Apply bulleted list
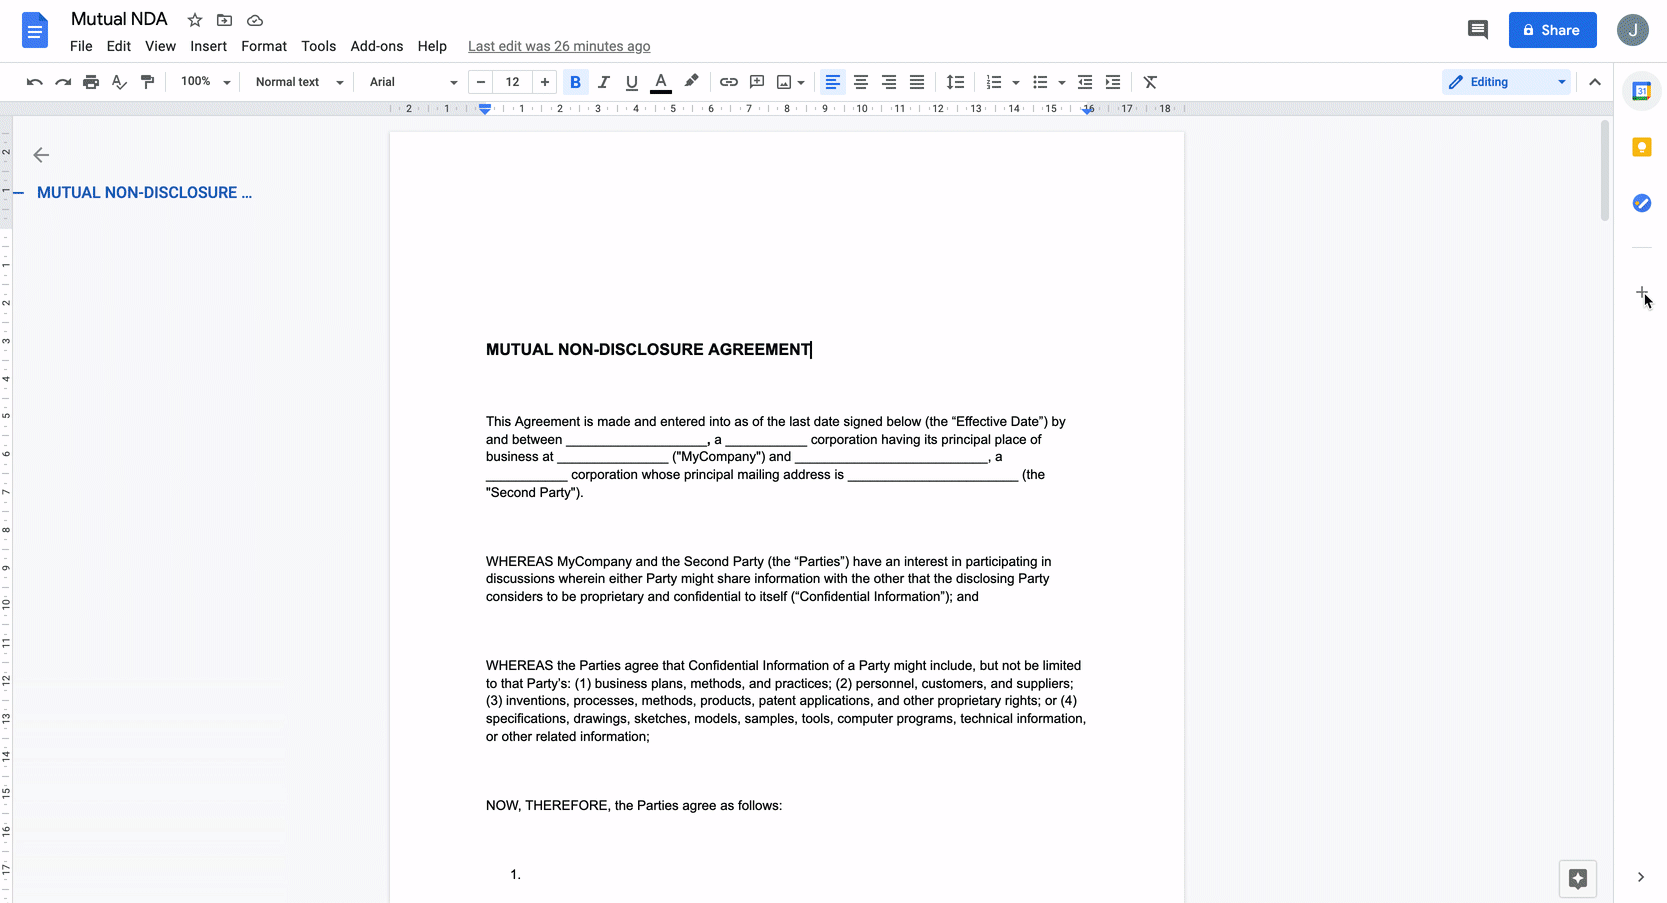The height and width of the screenshot is (903, 1667). [1040, 82]
